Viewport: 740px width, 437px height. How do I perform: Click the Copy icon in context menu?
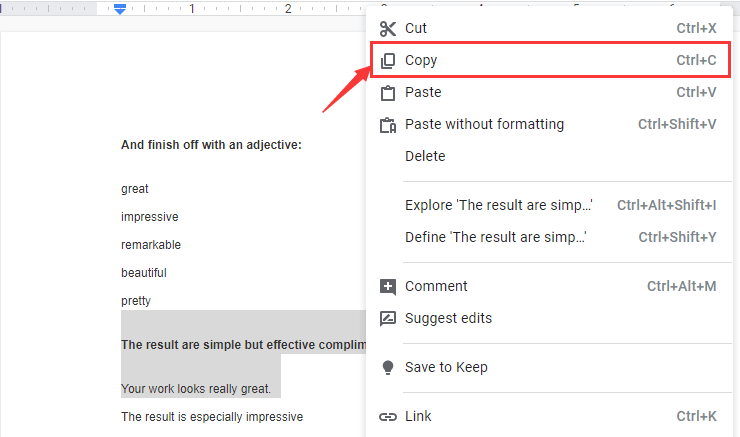pos(388,61)
